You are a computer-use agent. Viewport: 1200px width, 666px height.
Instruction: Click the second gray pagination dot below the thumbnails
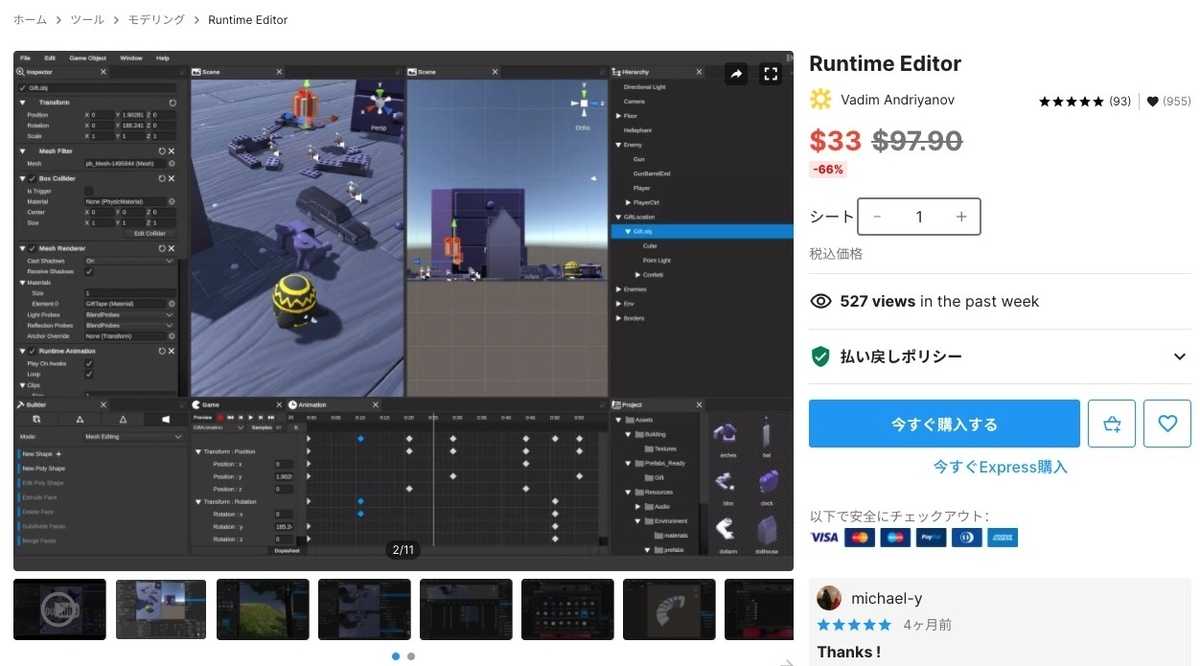411,656
